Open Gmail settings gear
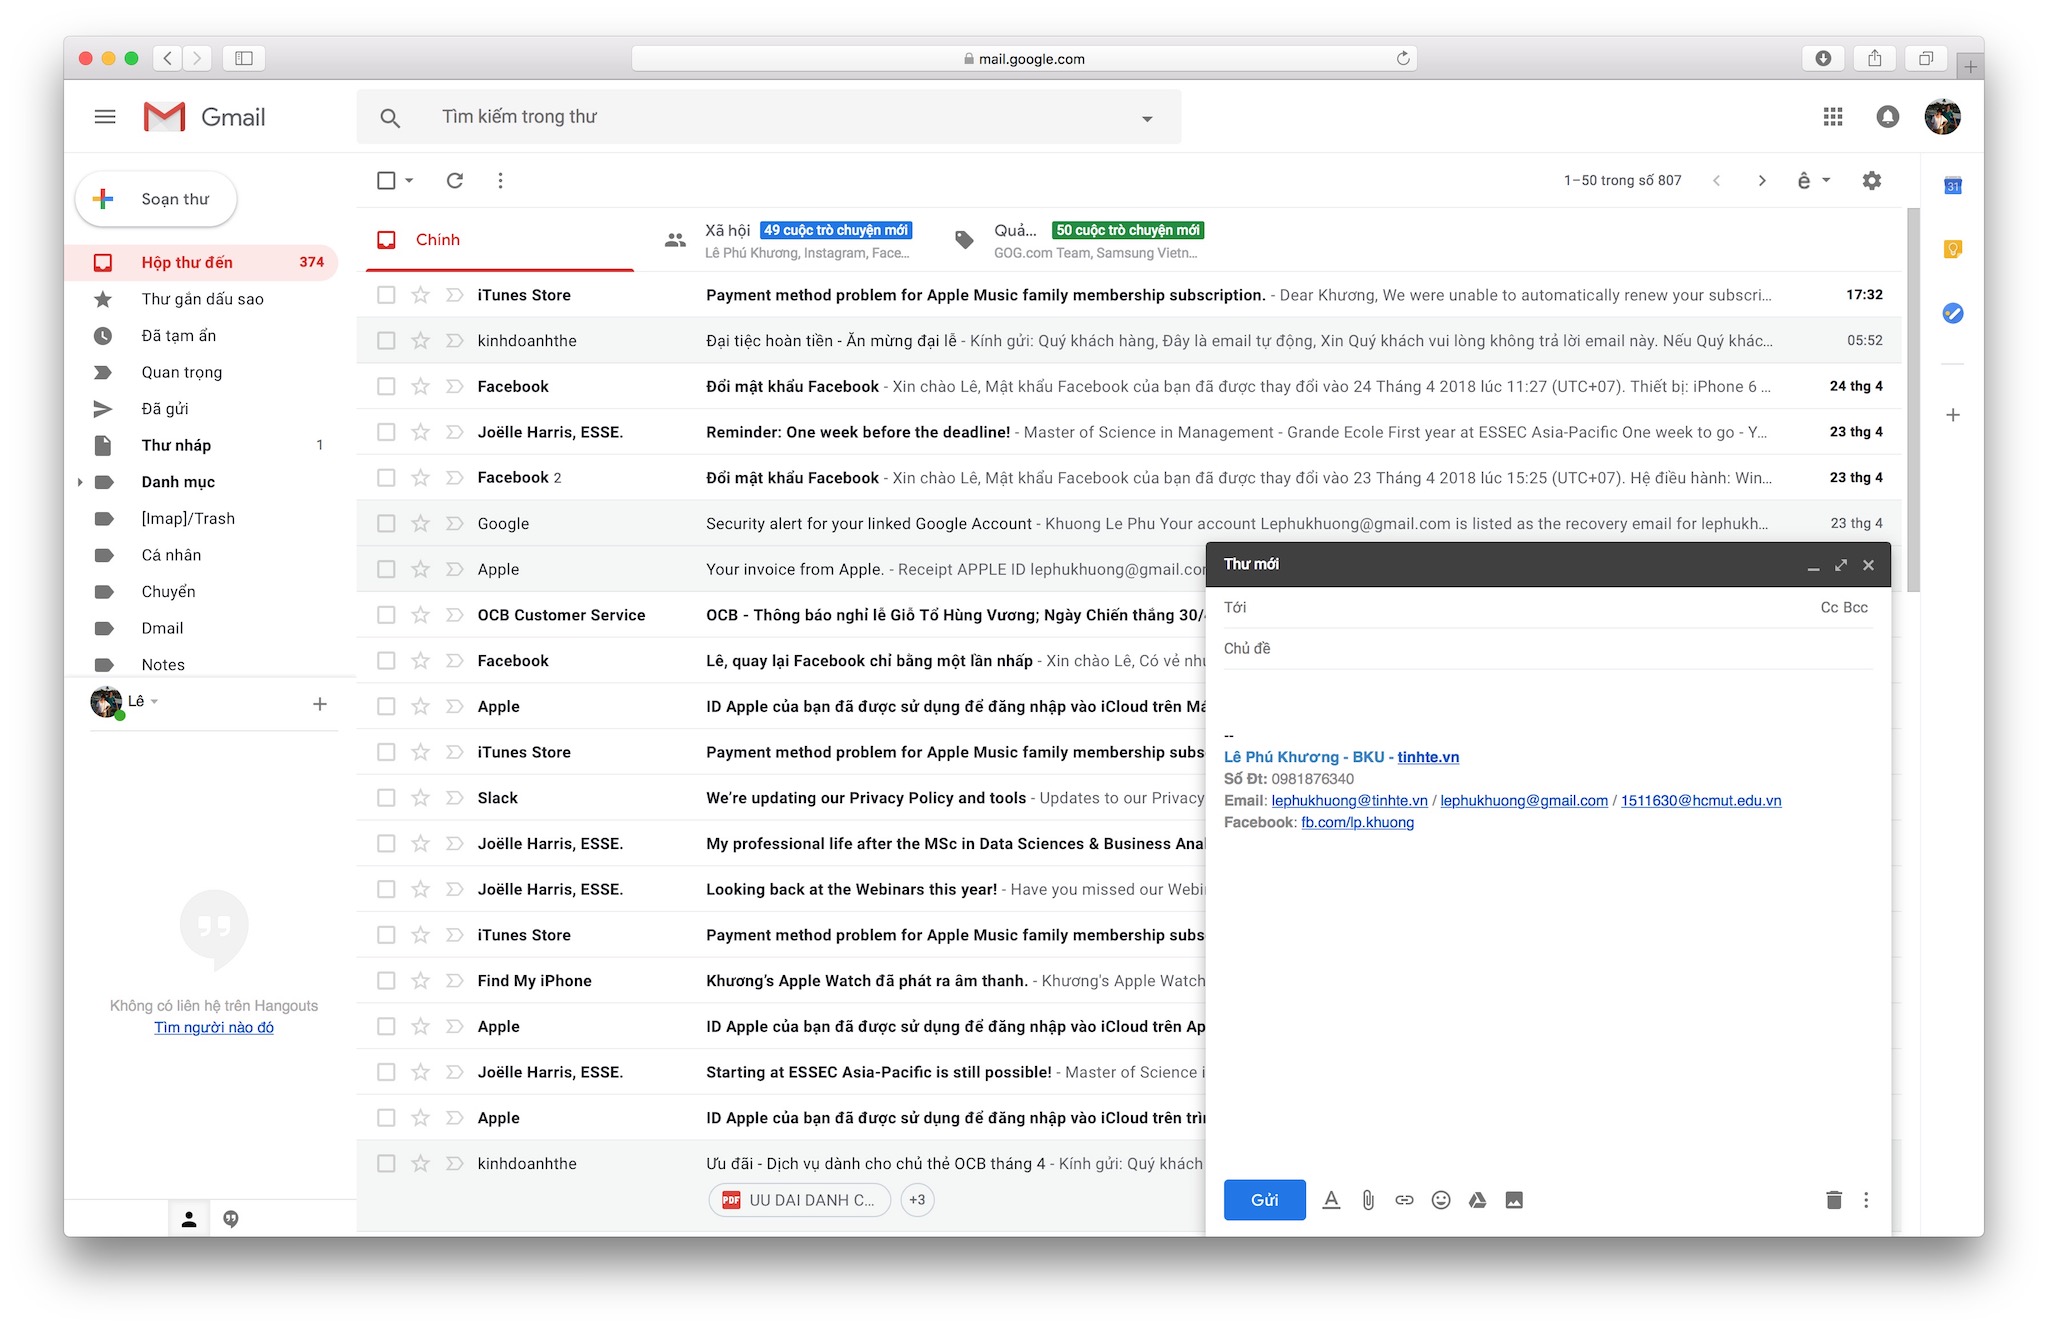 pyautogui.click(x=1871, y=180)
